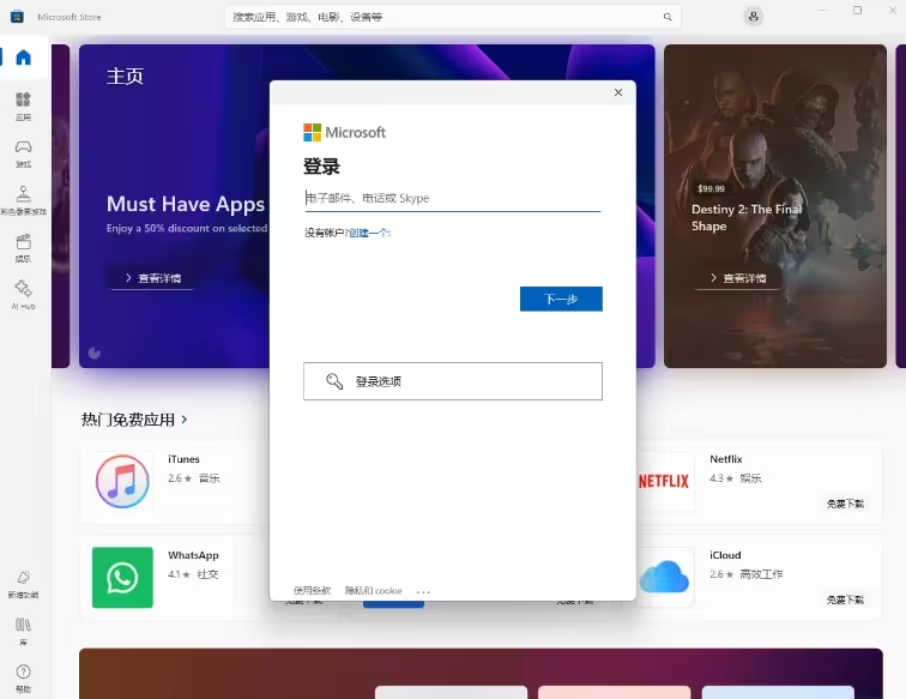This screenshot has height=699, width=906.
Task: Open the user account profile icon
Action: click(x=753, y=17)
